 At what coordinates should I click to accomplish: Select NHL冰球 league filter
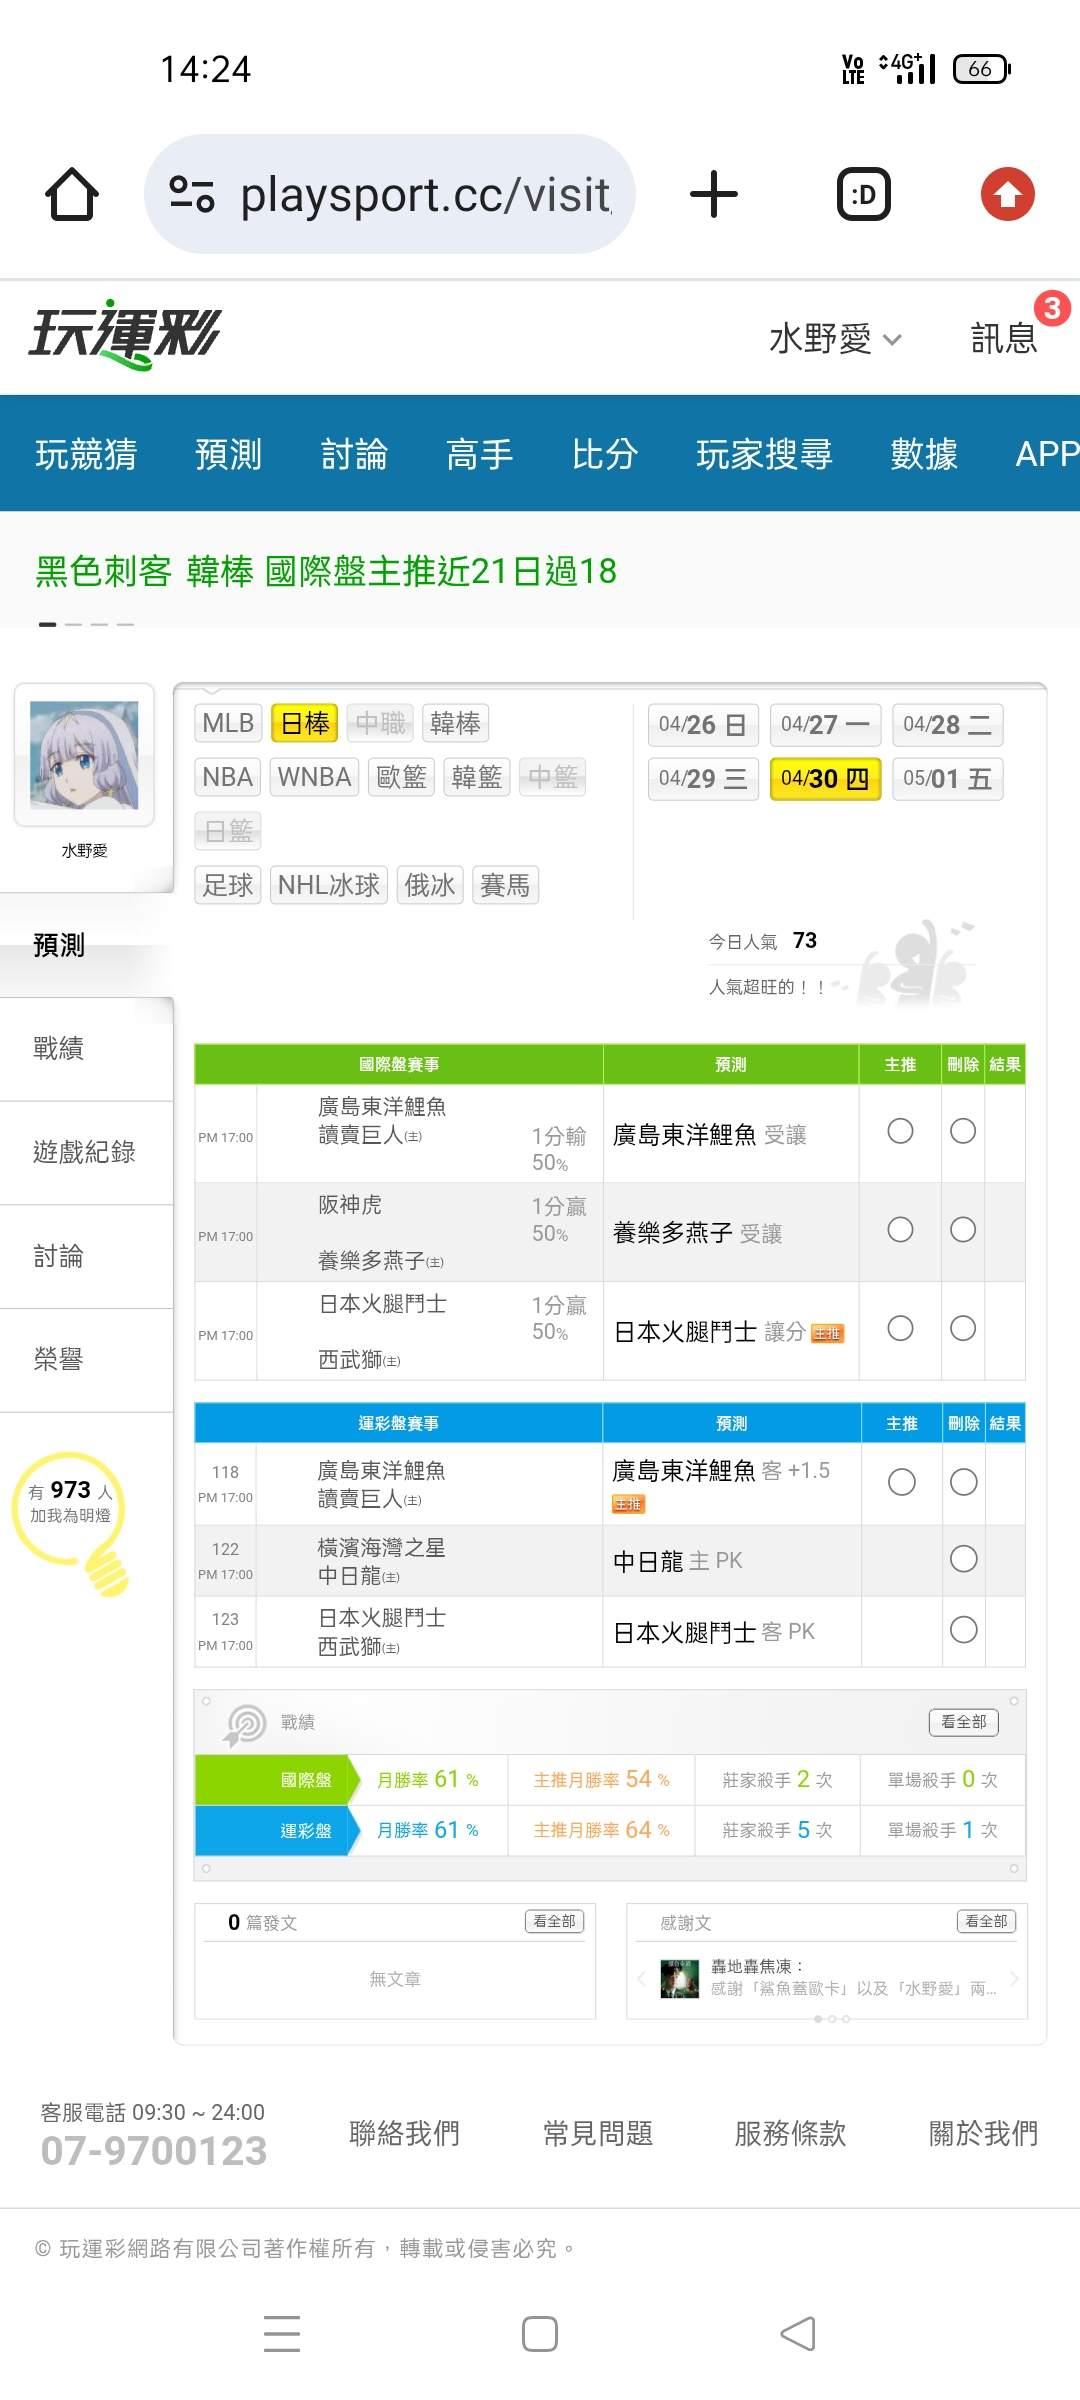[329, 885]
